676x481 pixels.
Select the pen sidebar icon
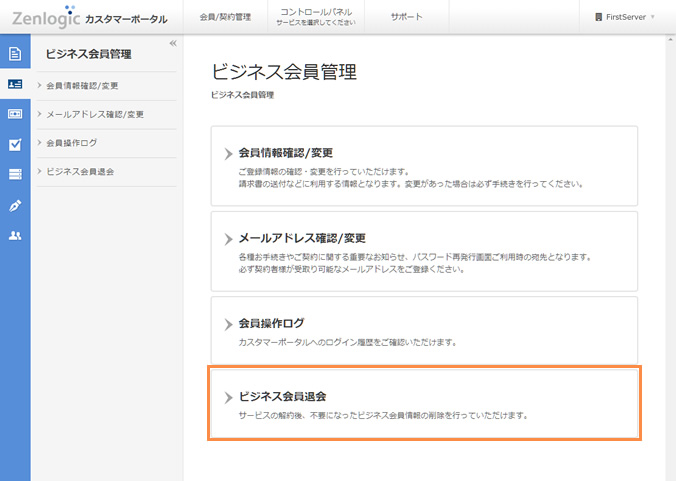15,205
